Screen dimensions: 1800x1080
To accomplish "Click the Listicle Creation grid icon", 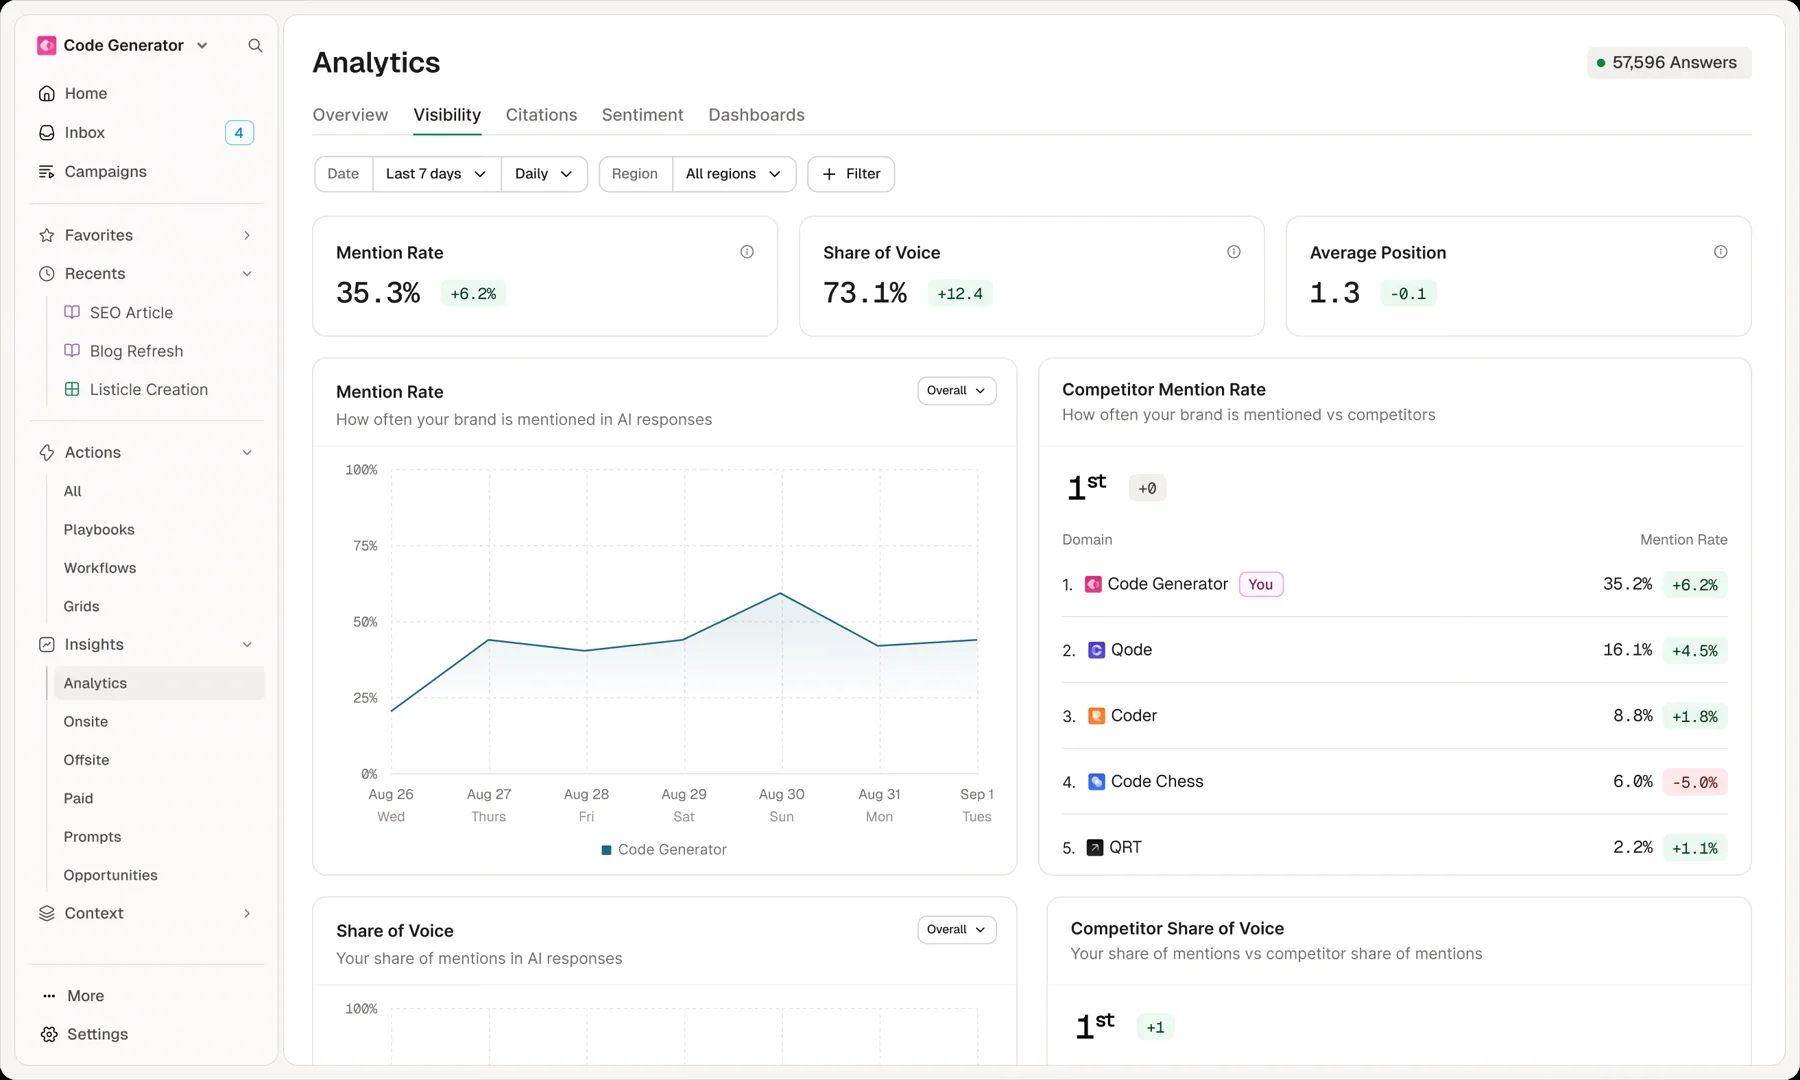I will (x=72, y=389).
